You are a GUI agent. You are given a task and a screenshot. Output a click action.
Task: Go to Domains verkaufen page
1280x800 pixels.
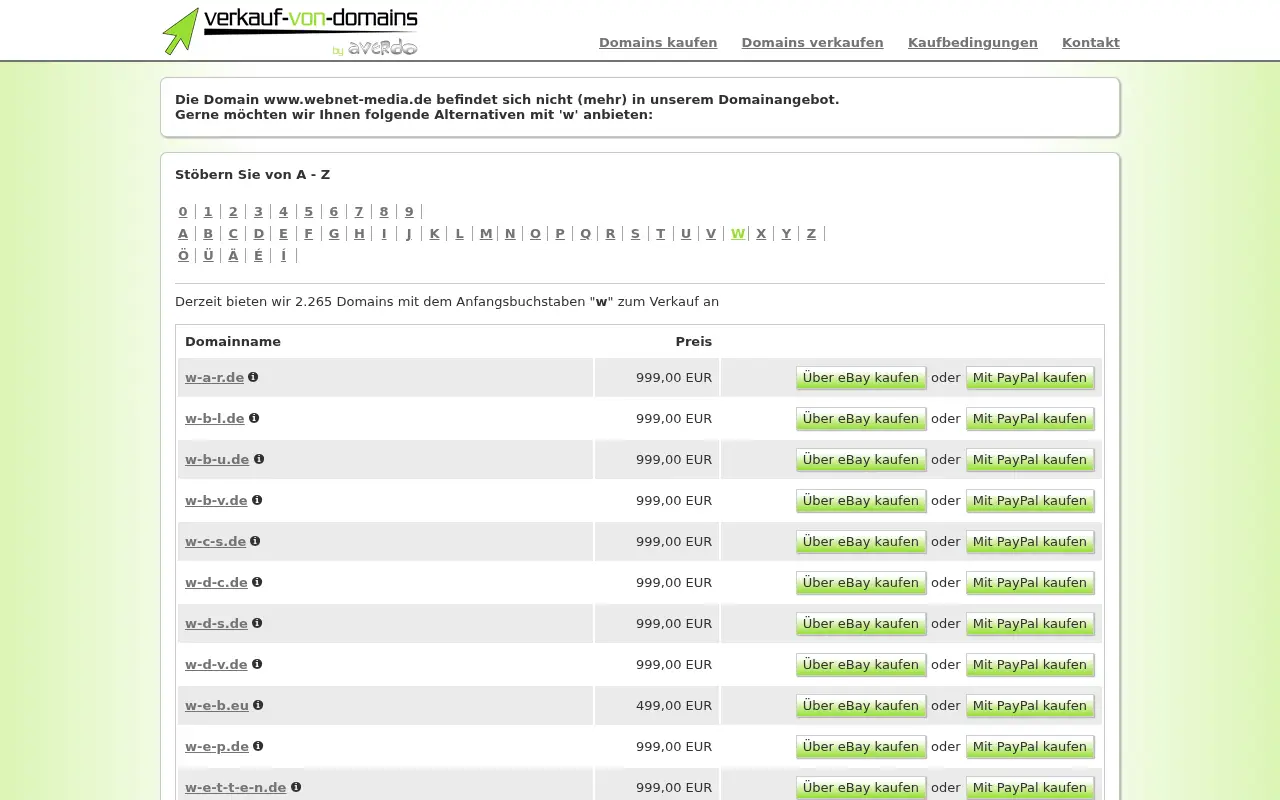click(x=812, y=42)
